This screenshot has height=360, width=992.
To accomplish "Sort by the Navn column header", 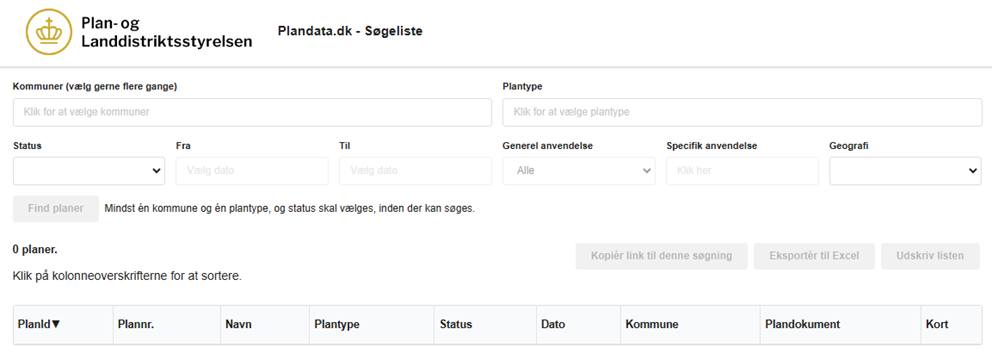I will 239,325.
